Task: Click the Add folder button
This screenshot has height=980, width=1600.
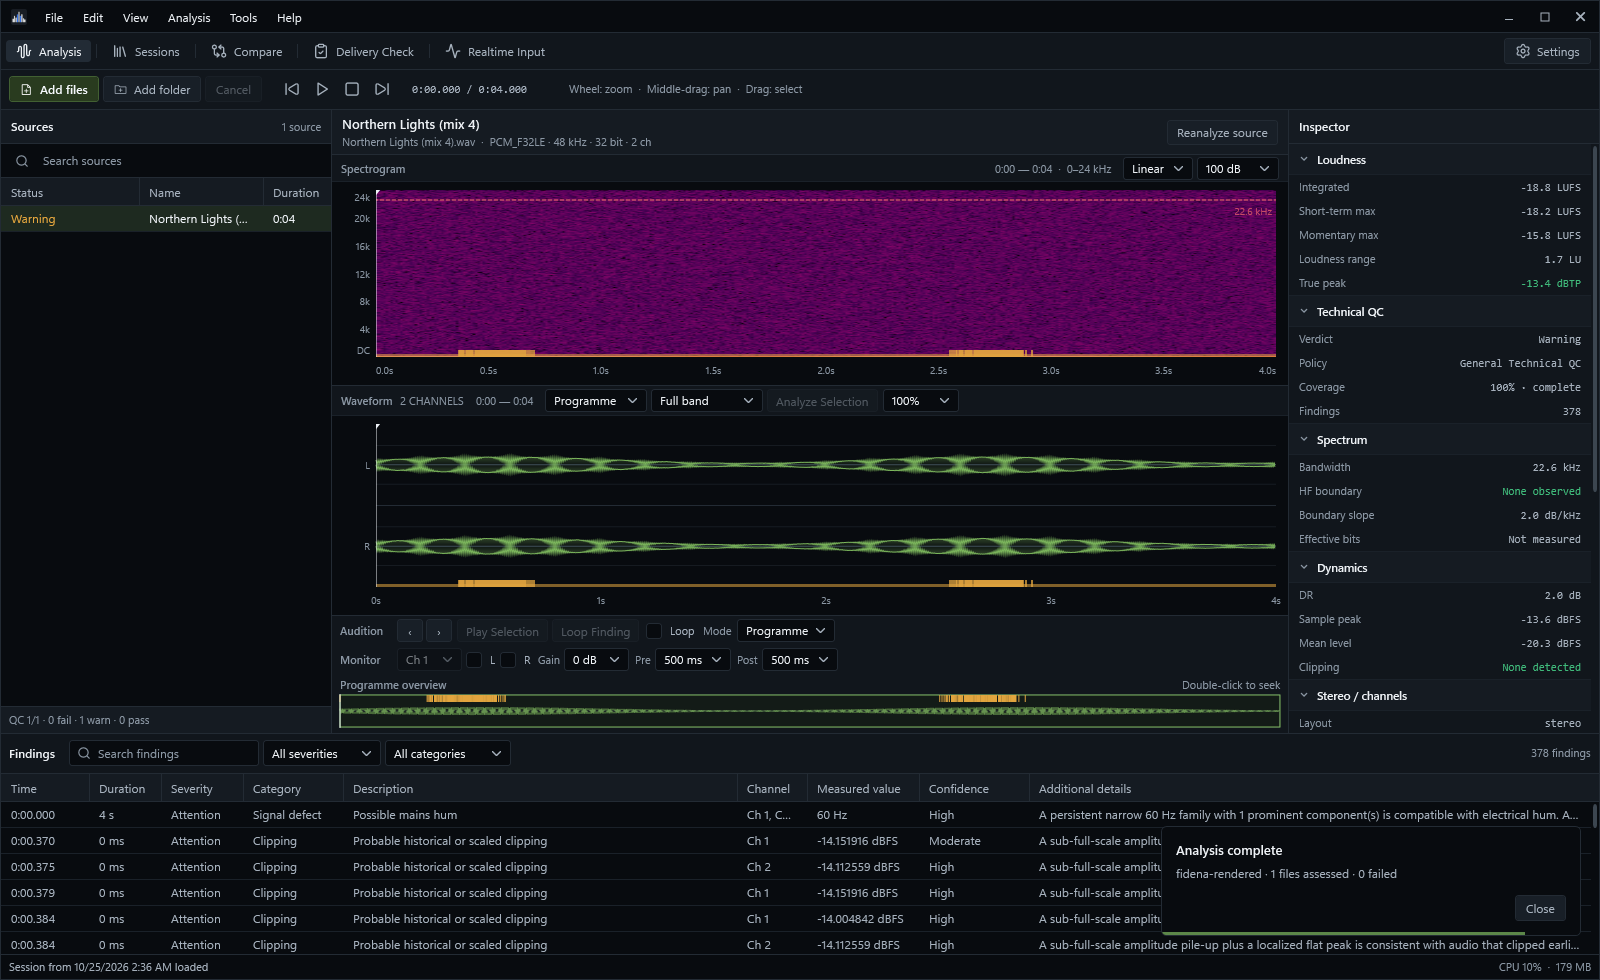Action: coord(152,89)
